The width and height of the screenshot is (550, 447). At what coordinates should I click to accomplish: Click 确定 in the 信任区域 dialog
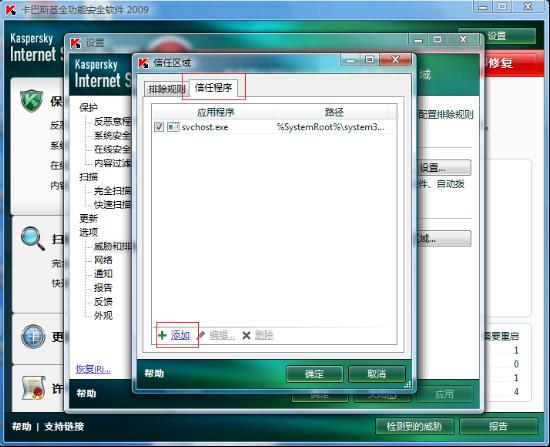coord(314,374)
